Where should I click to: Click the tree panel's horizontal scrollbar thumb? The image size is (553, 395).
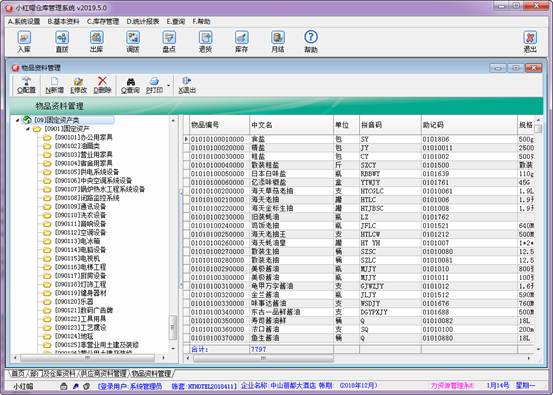point(87,358)
